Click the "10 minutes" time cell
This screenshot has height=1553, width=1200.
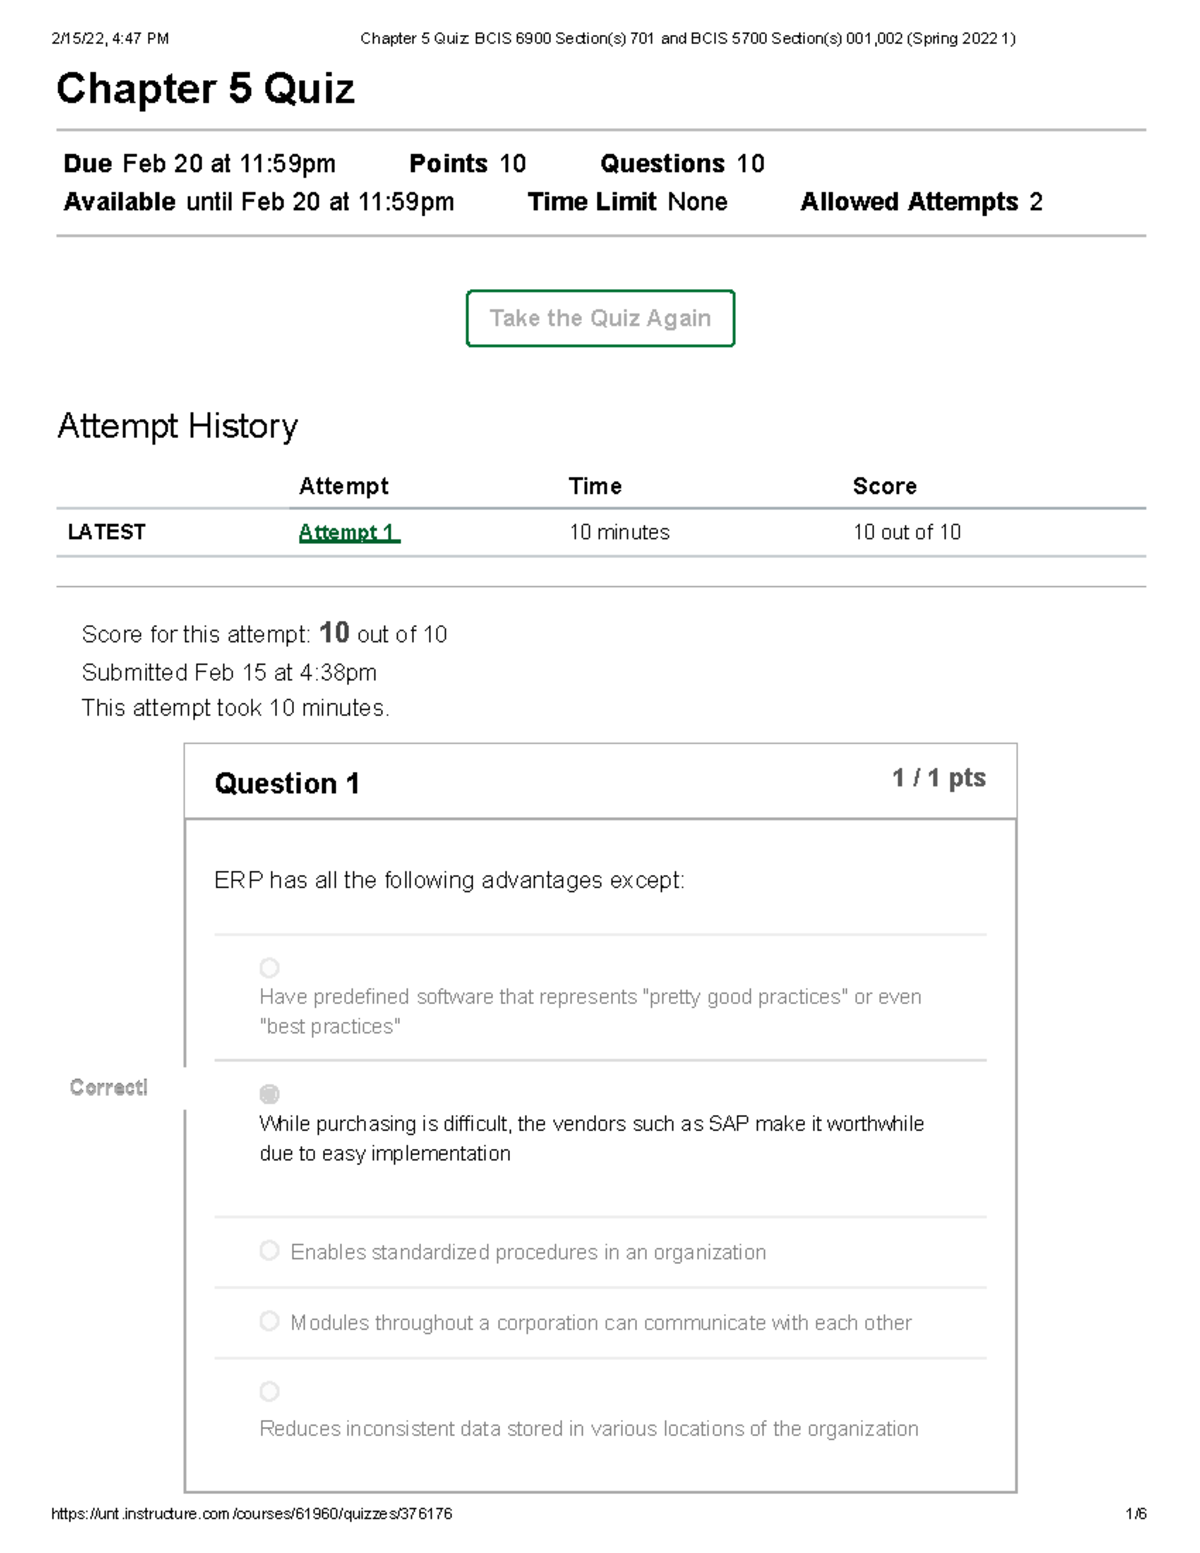(619, 532)
